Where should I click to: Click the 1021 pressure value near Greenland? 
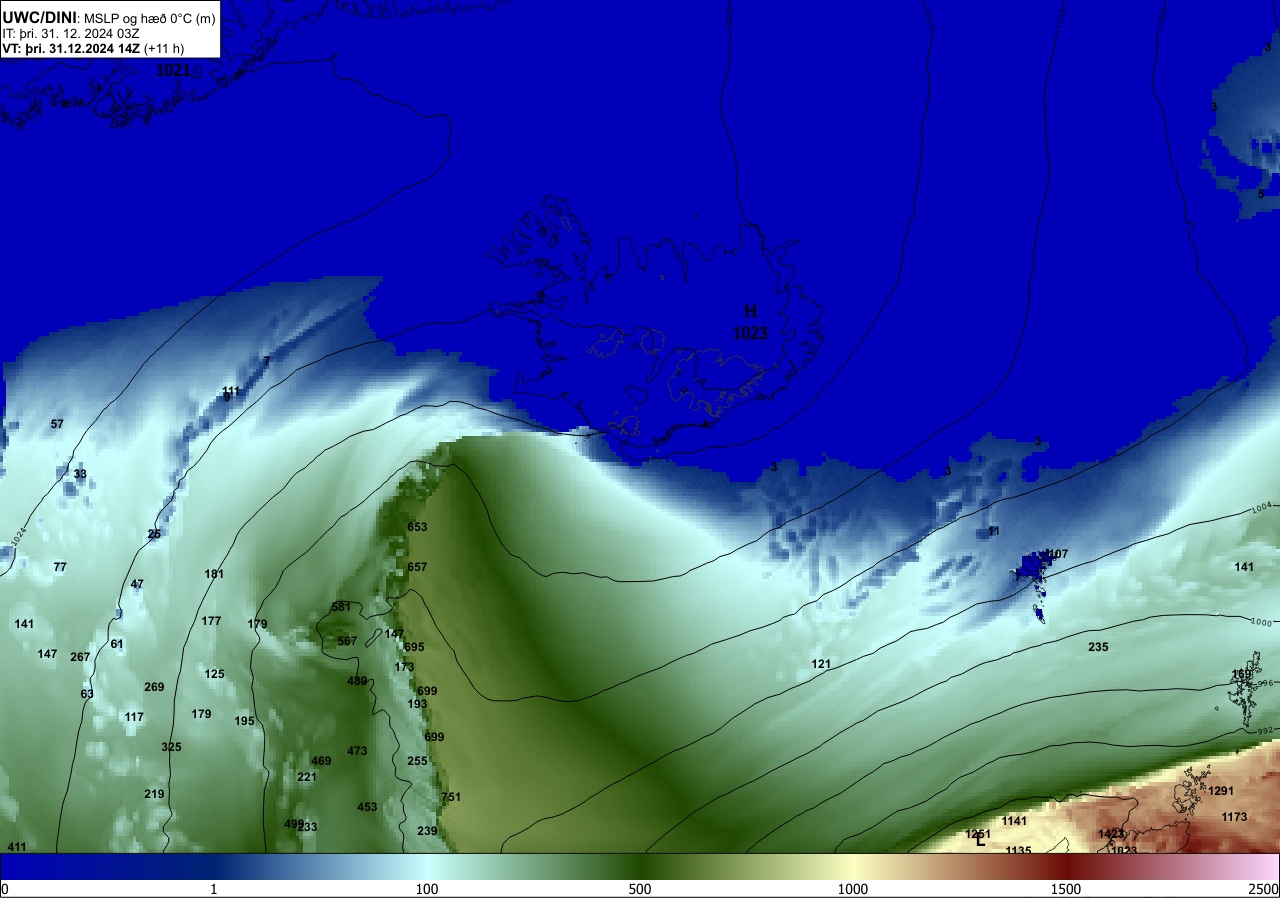coord(173,70)
